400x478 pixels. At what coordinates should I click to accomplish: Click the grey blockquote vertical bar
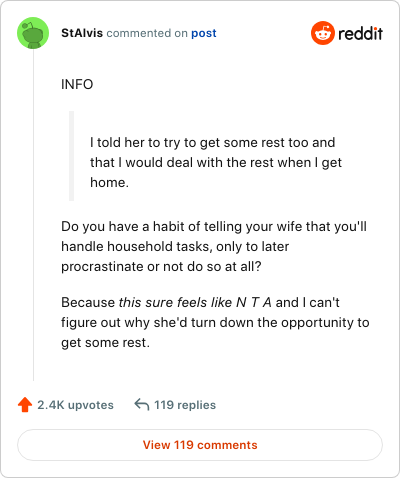71,156
